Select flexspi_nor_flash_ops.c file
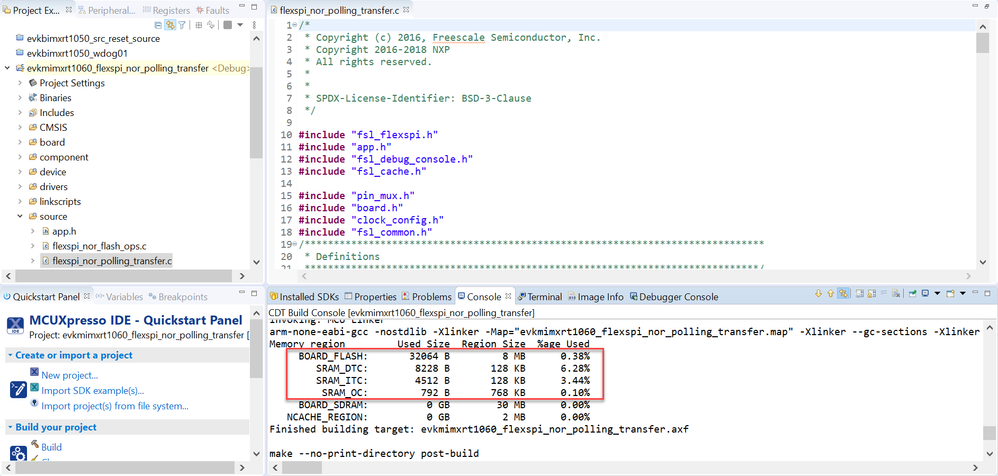Viewport: 998px width, 476px height. point(101,246)
